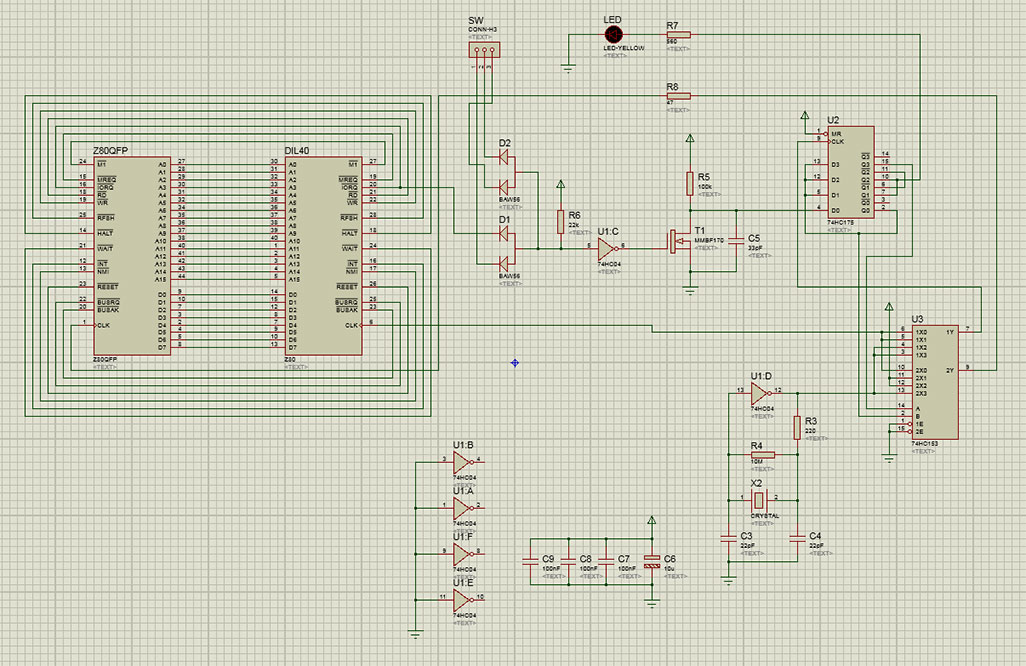Select the 22pF capacitor C3

point(727,538)
